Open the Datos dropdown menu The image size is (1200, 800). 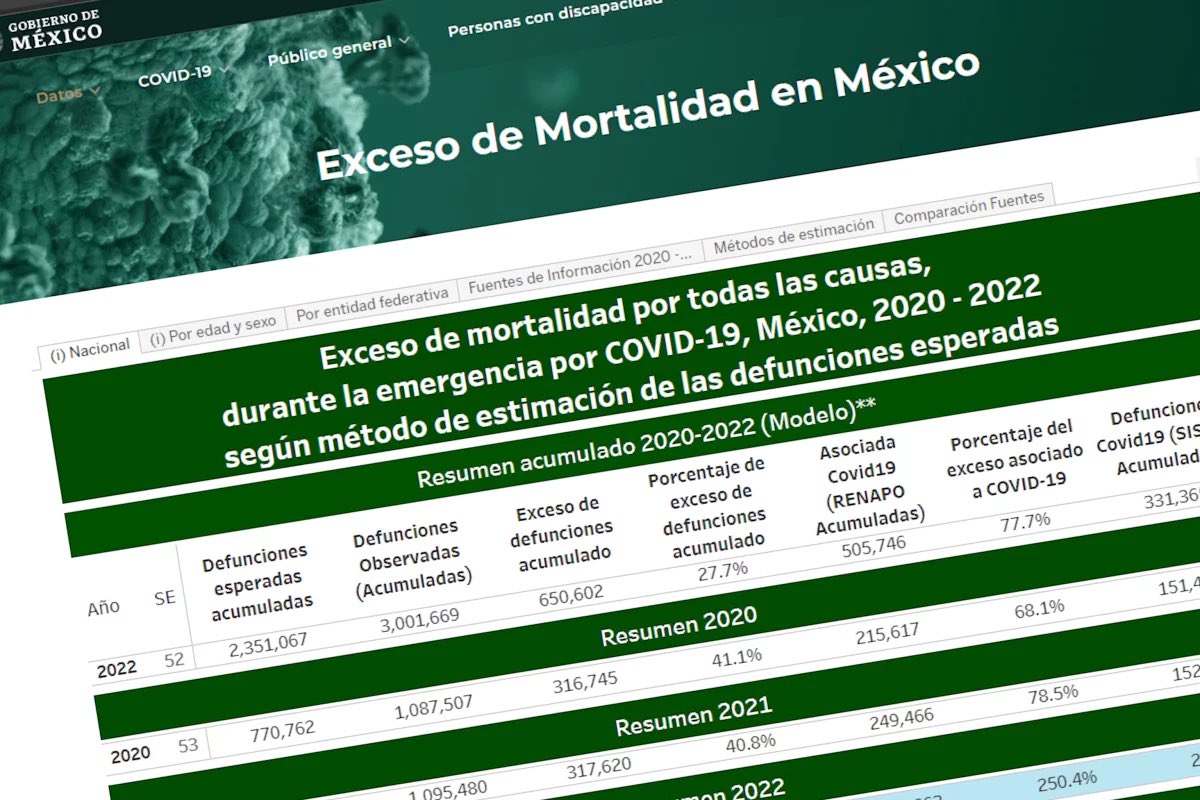click(69, 95)
